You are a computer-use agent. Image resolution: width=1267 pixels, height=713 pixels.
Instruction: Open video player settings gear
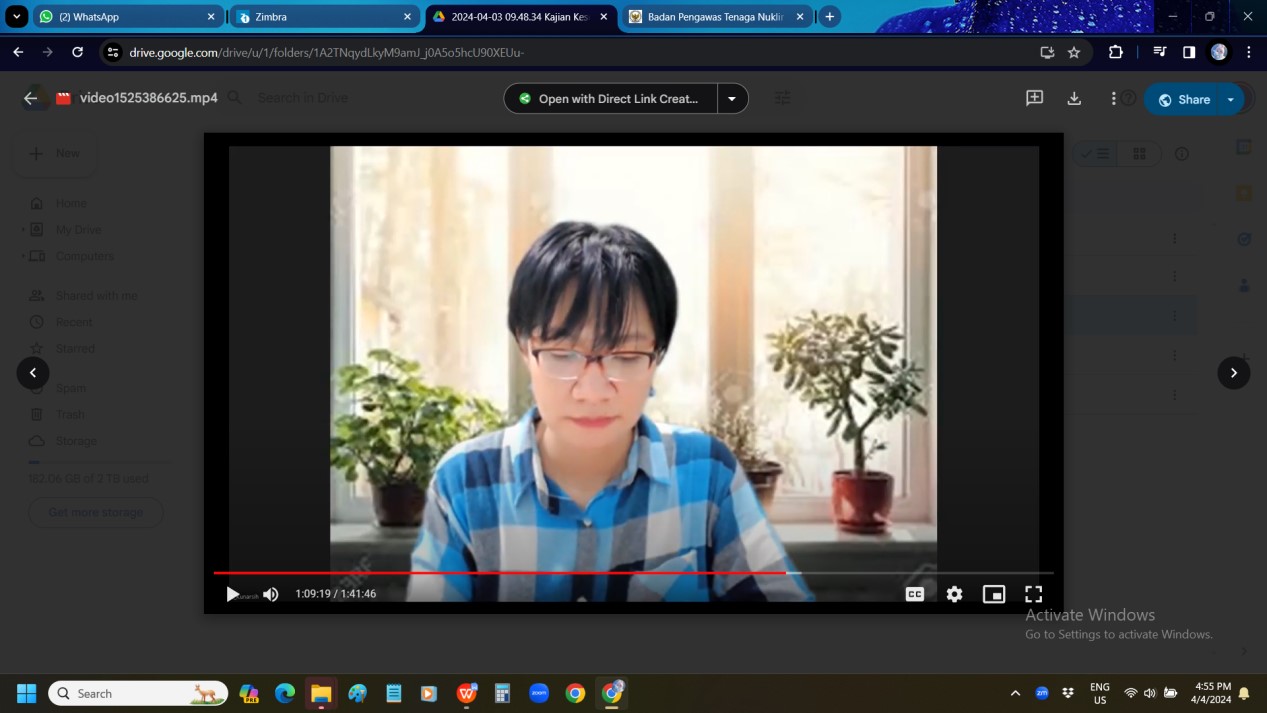[954, 594]
